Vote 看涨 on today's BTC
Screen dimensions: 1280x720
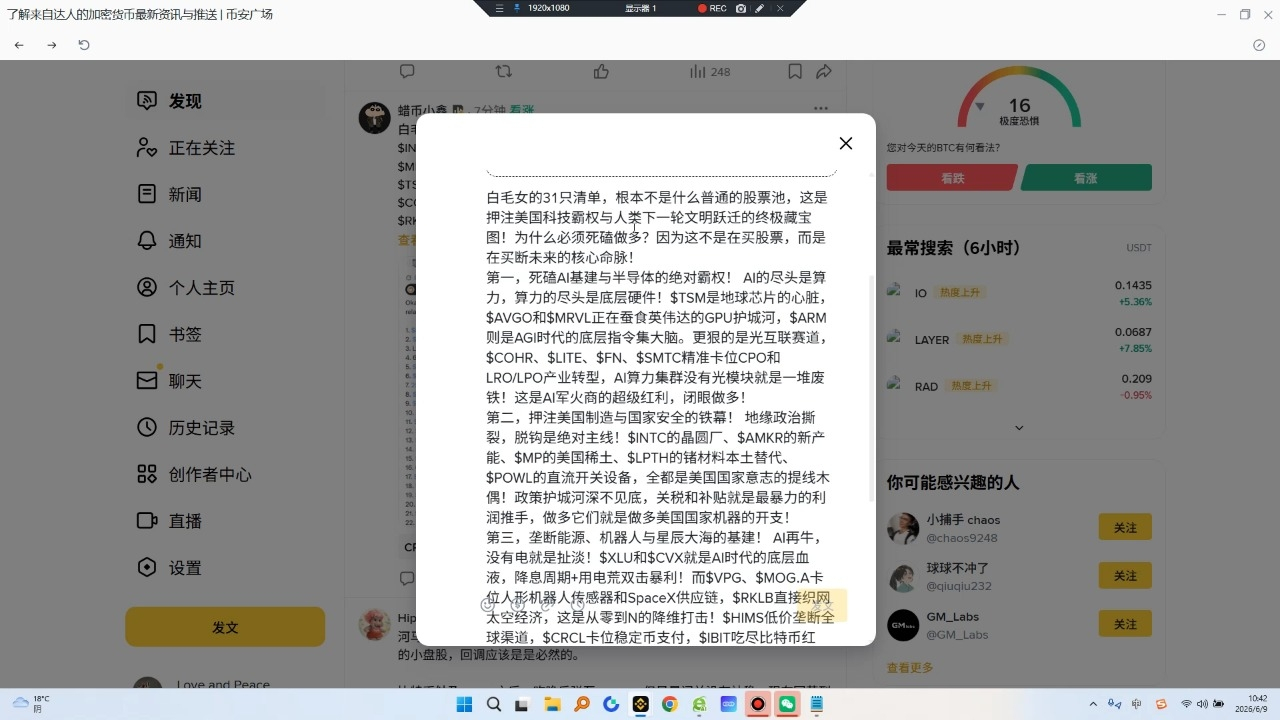point(1086,178)
